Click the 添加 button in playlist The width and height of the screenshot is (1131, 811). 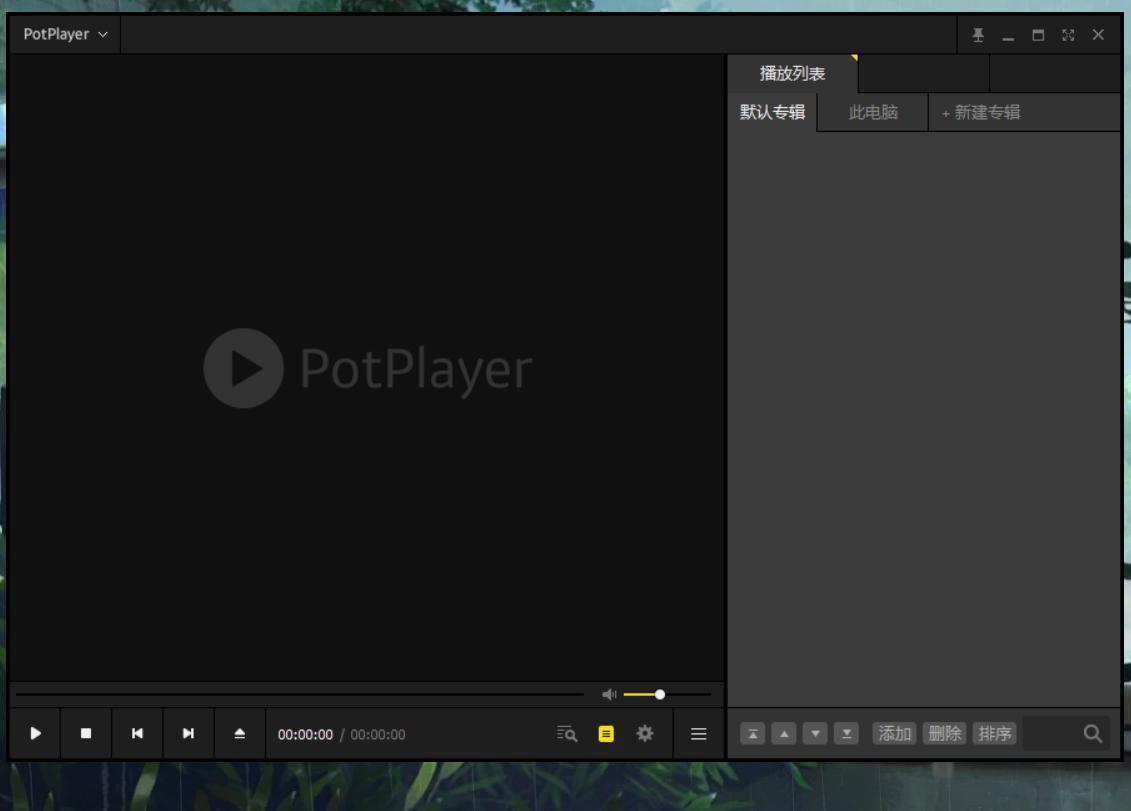894,733
